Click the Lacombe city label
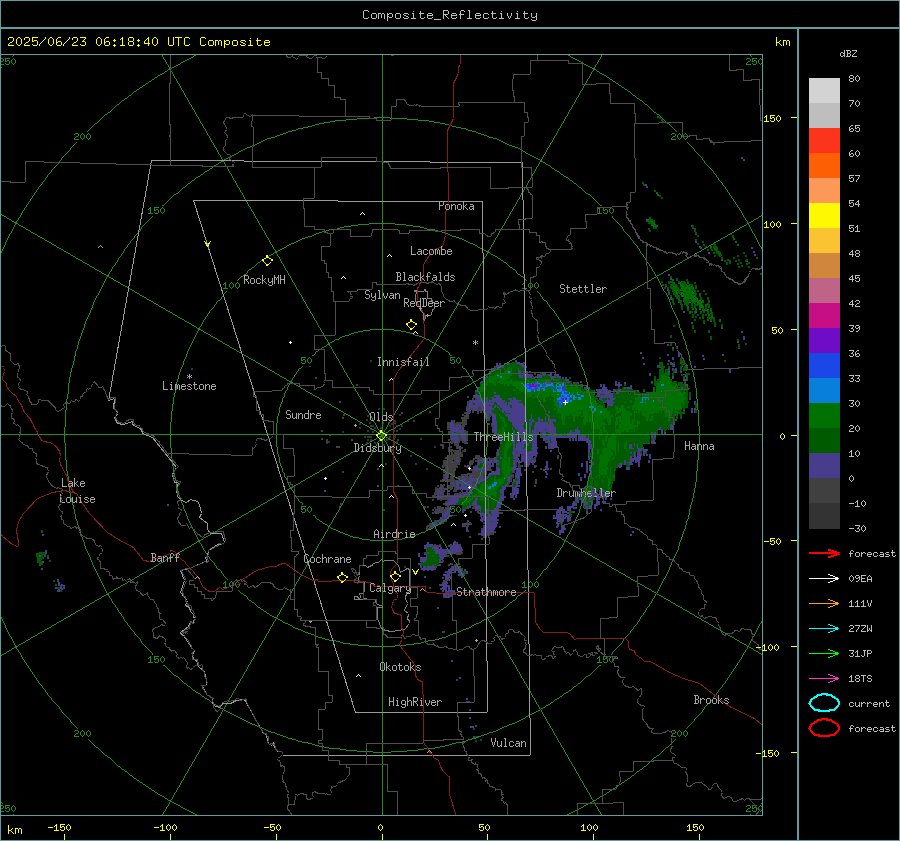This screenshot has width=900, height=841. point(431,251)
